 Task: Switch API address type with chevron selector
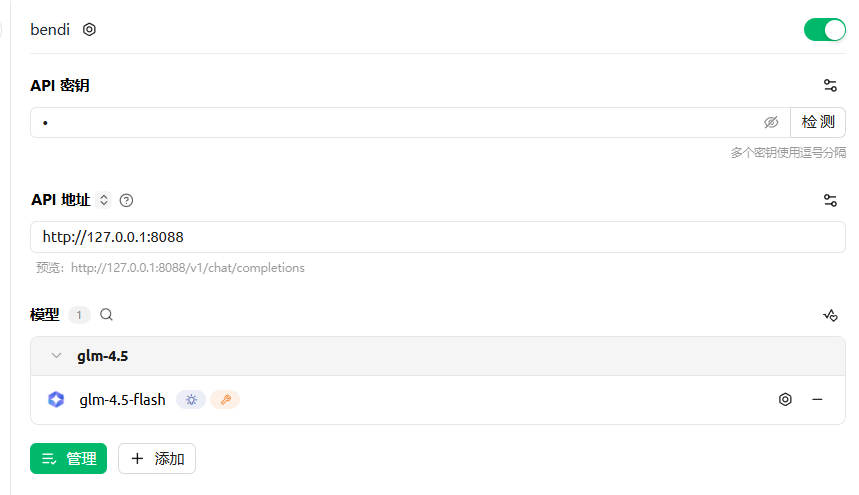click(104, 200)
